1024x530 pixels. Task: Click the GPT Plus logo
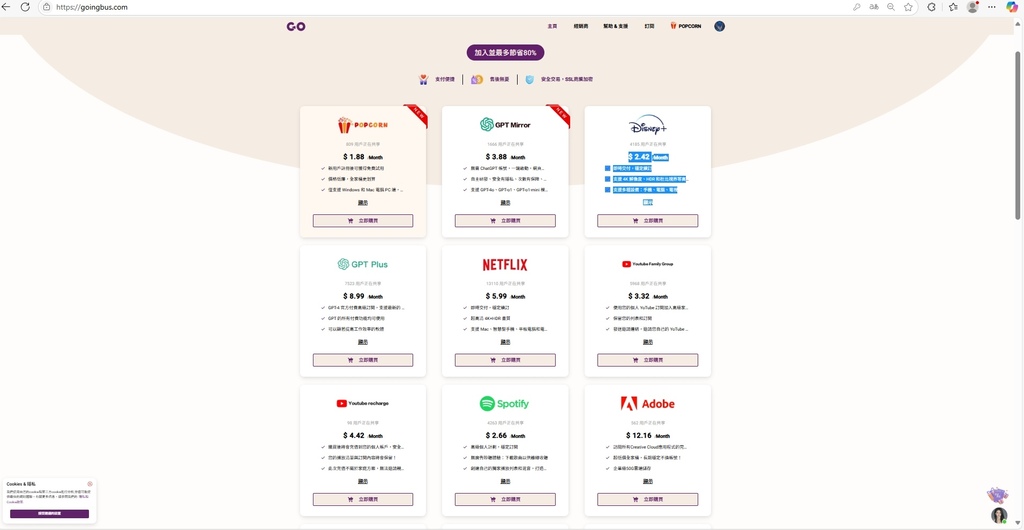362,264
